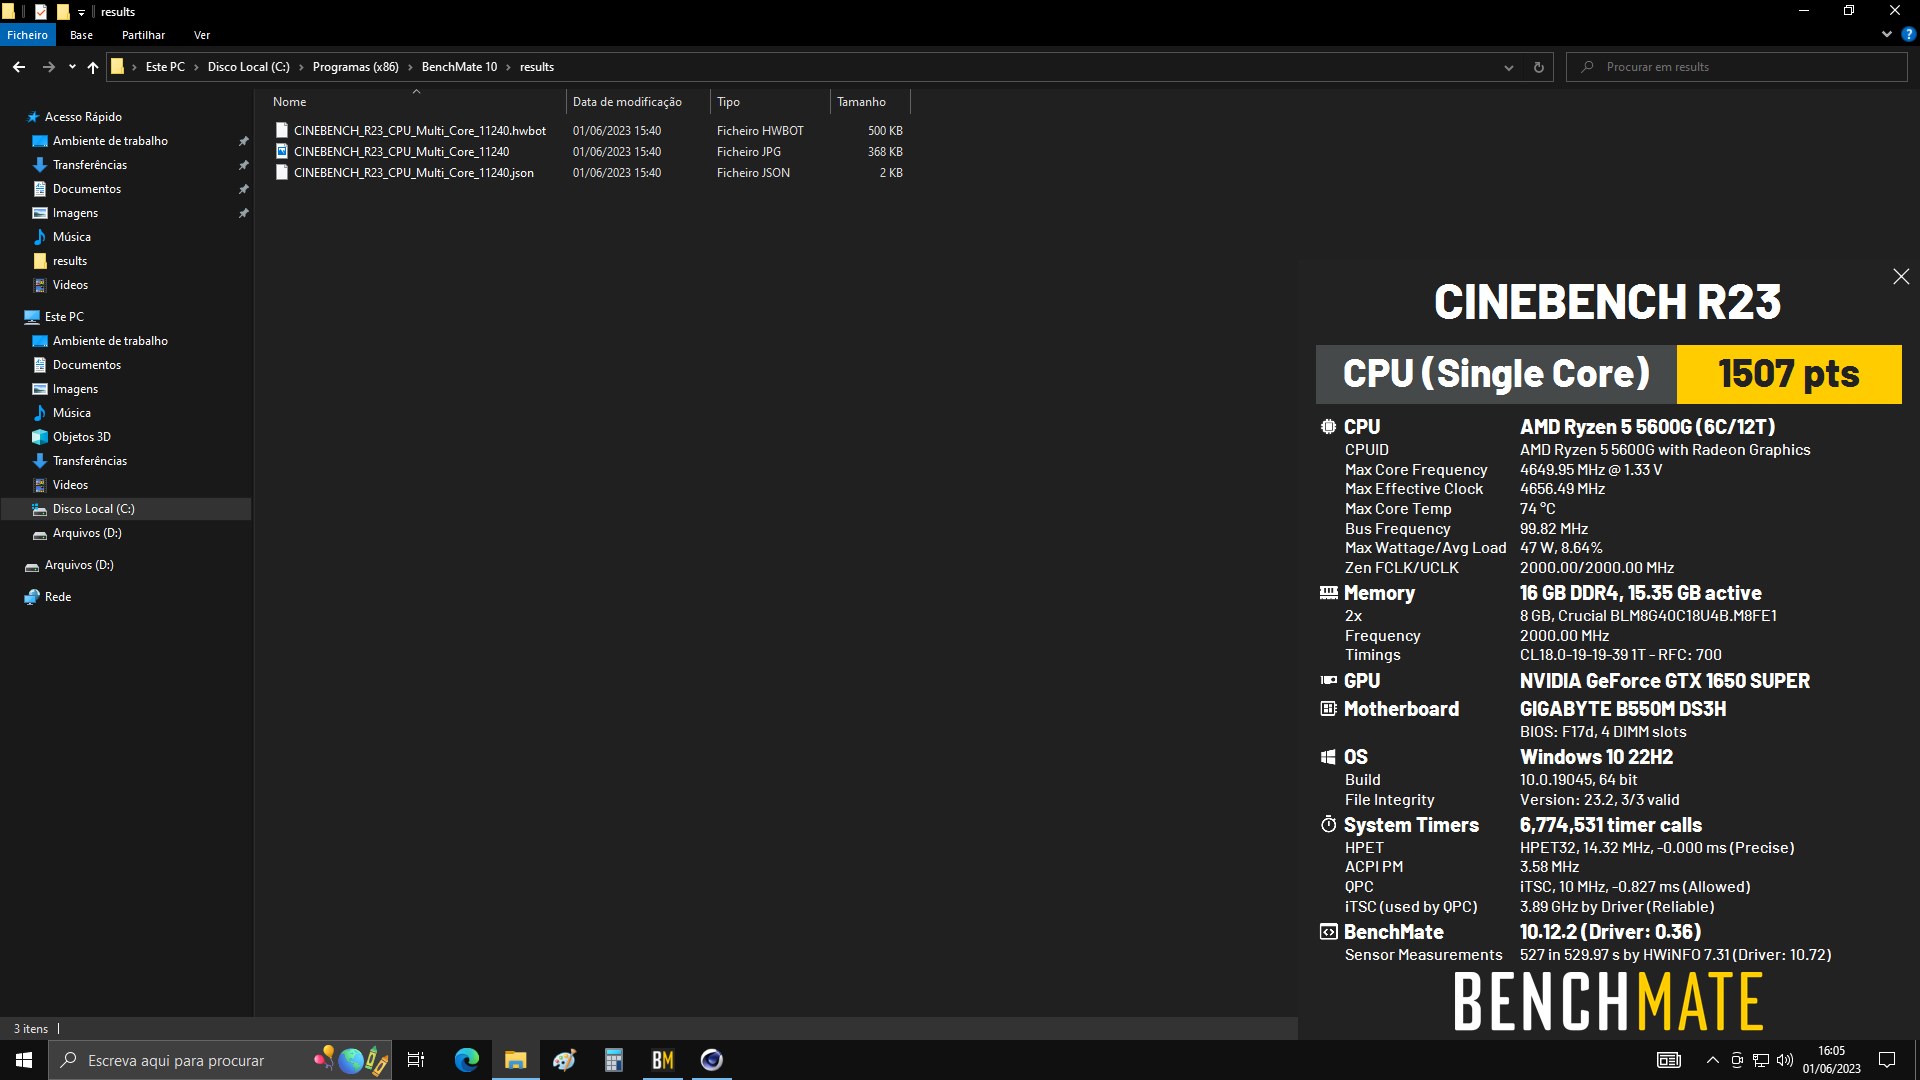Open the Windows Start menu
The image size is (1920, 1080).
pos(24,1060)
